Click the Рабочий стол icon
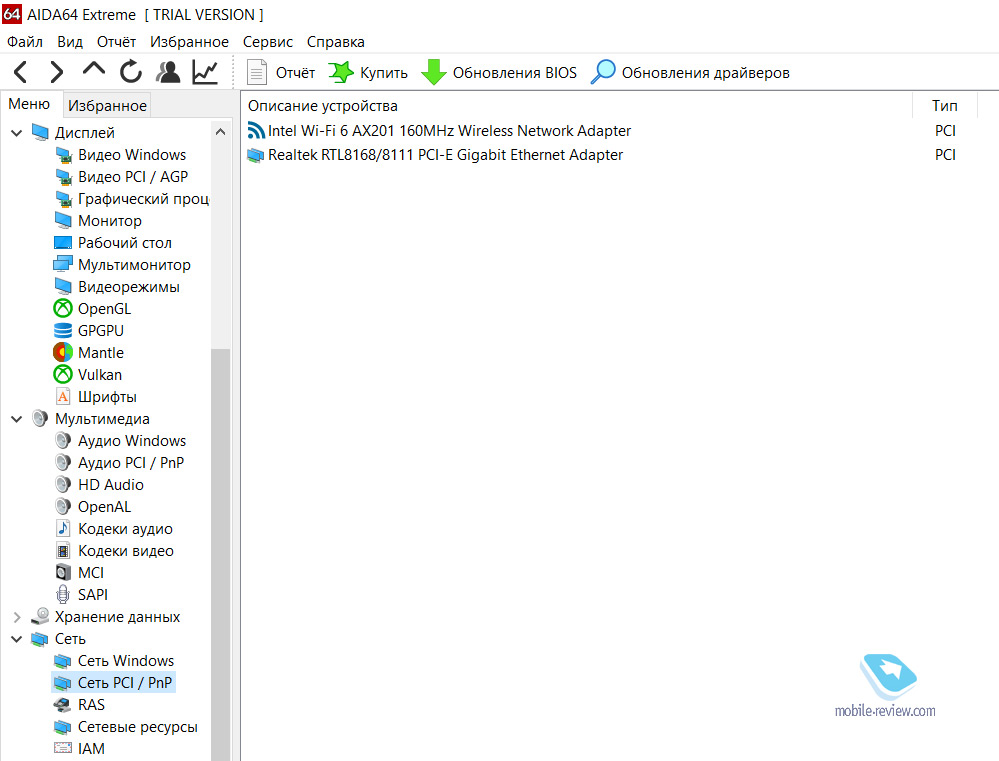The height and width of the screenshot is (761, 999). tap(63, 243)
